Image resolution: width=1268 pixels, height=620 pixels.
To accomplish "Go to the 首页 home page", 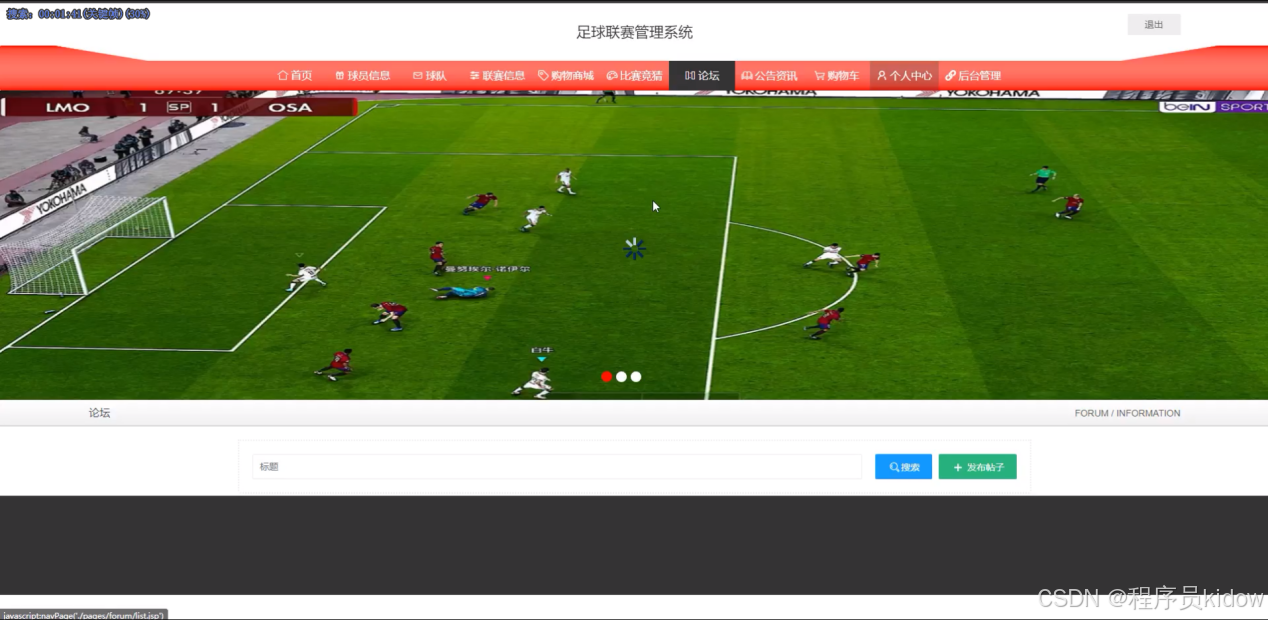I will pos(295,75).
